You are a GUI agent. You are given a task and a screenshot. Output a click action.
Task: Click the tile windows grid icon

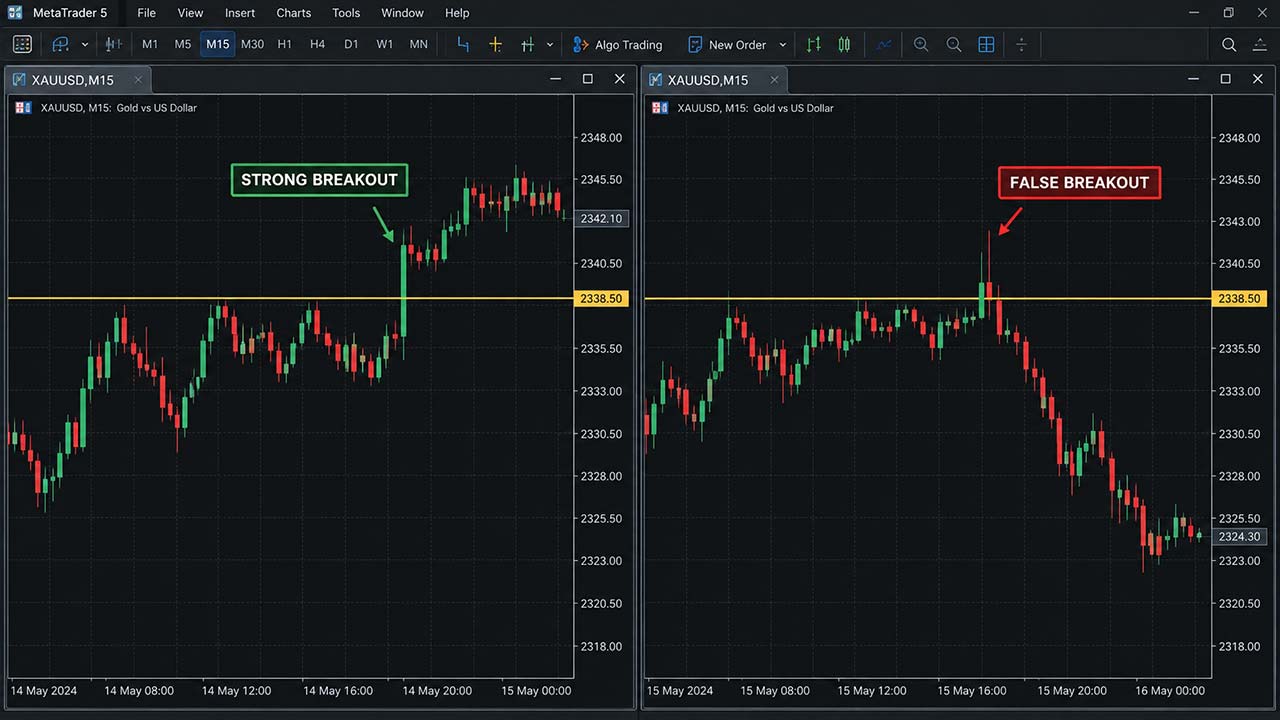tap(986, 44)
